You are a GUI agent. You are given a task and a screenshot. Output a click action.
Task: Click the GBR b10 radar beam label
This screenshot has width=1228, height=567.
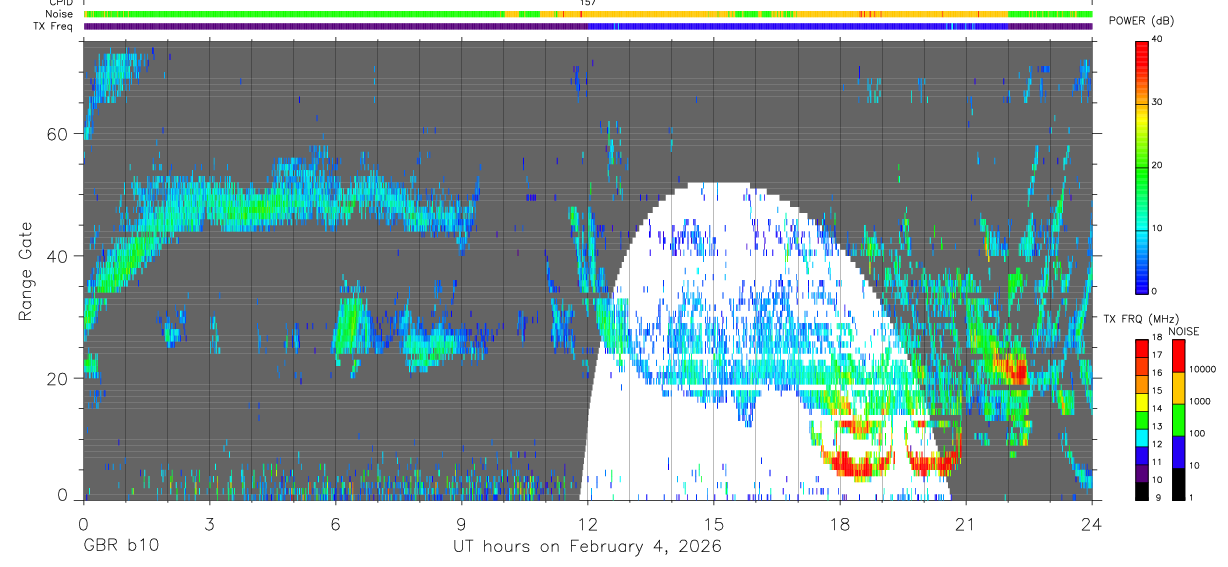point(119,547)
